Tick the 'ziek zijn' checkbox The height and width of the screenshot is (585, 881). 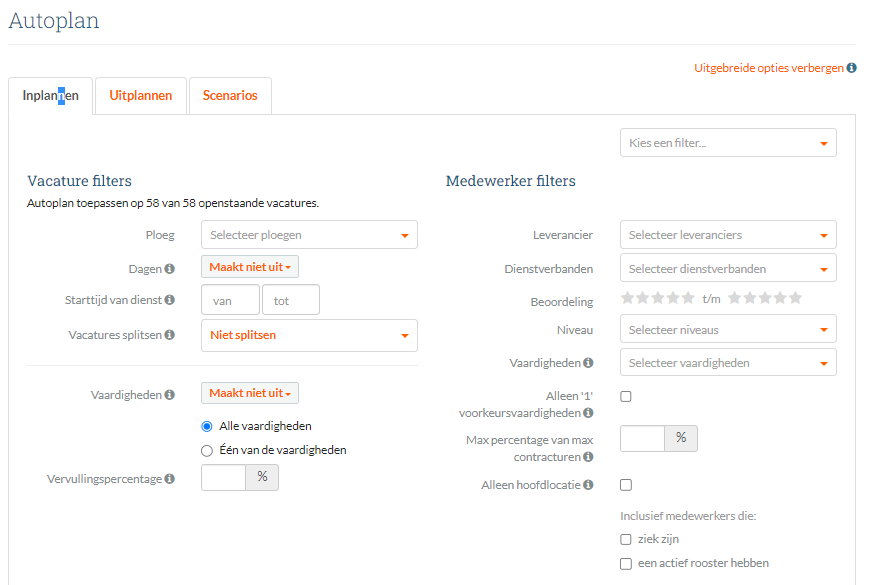click(x=626, y=540)
